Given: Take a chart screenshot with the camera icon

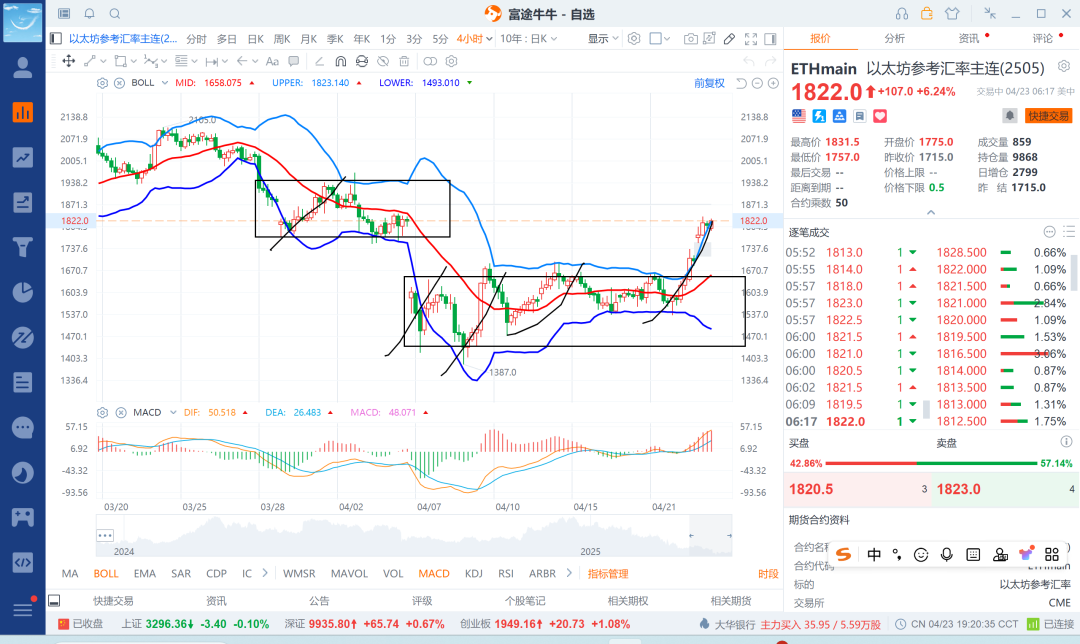Looking at the screenshot, I should pyautogui.click(x=690, y=39).
